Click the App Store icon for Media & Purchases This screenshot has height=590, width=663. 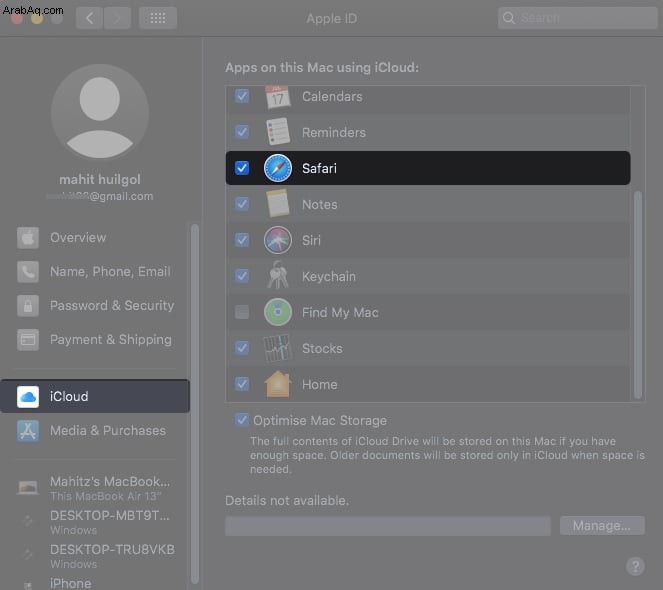[28, 431]
